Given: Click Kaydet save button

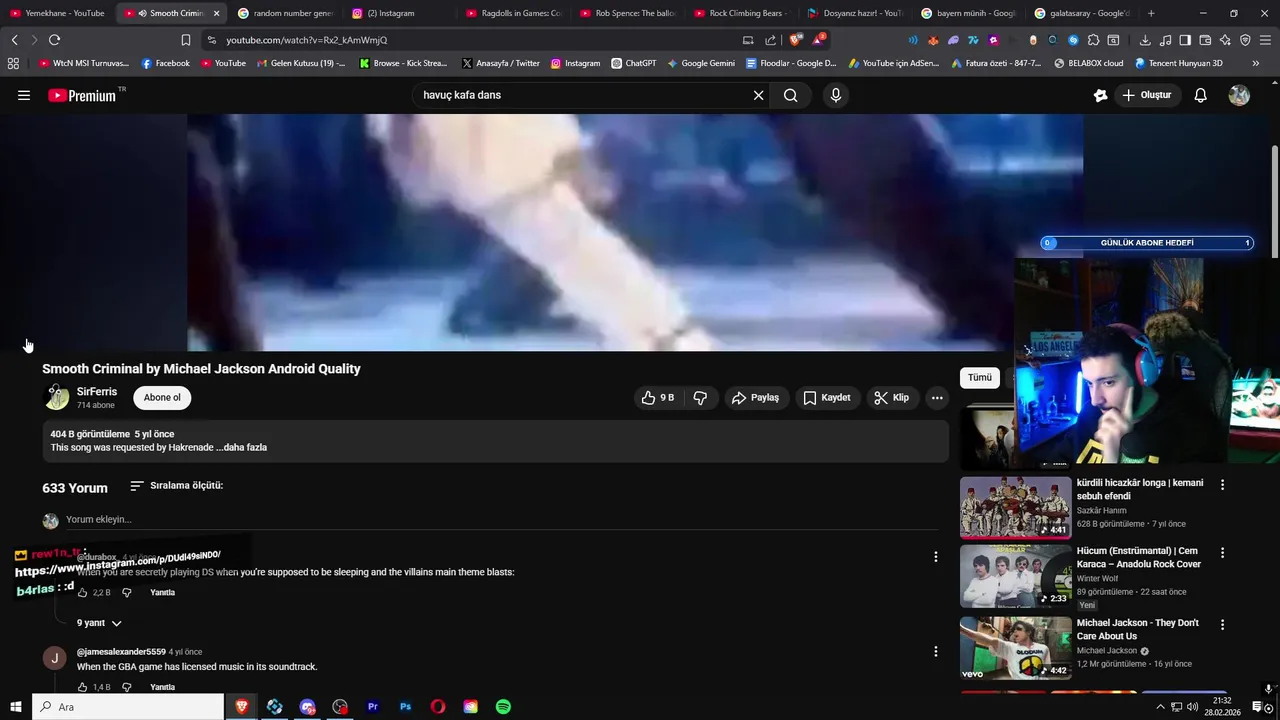Looking at the screenshot, I should [827, 397].
